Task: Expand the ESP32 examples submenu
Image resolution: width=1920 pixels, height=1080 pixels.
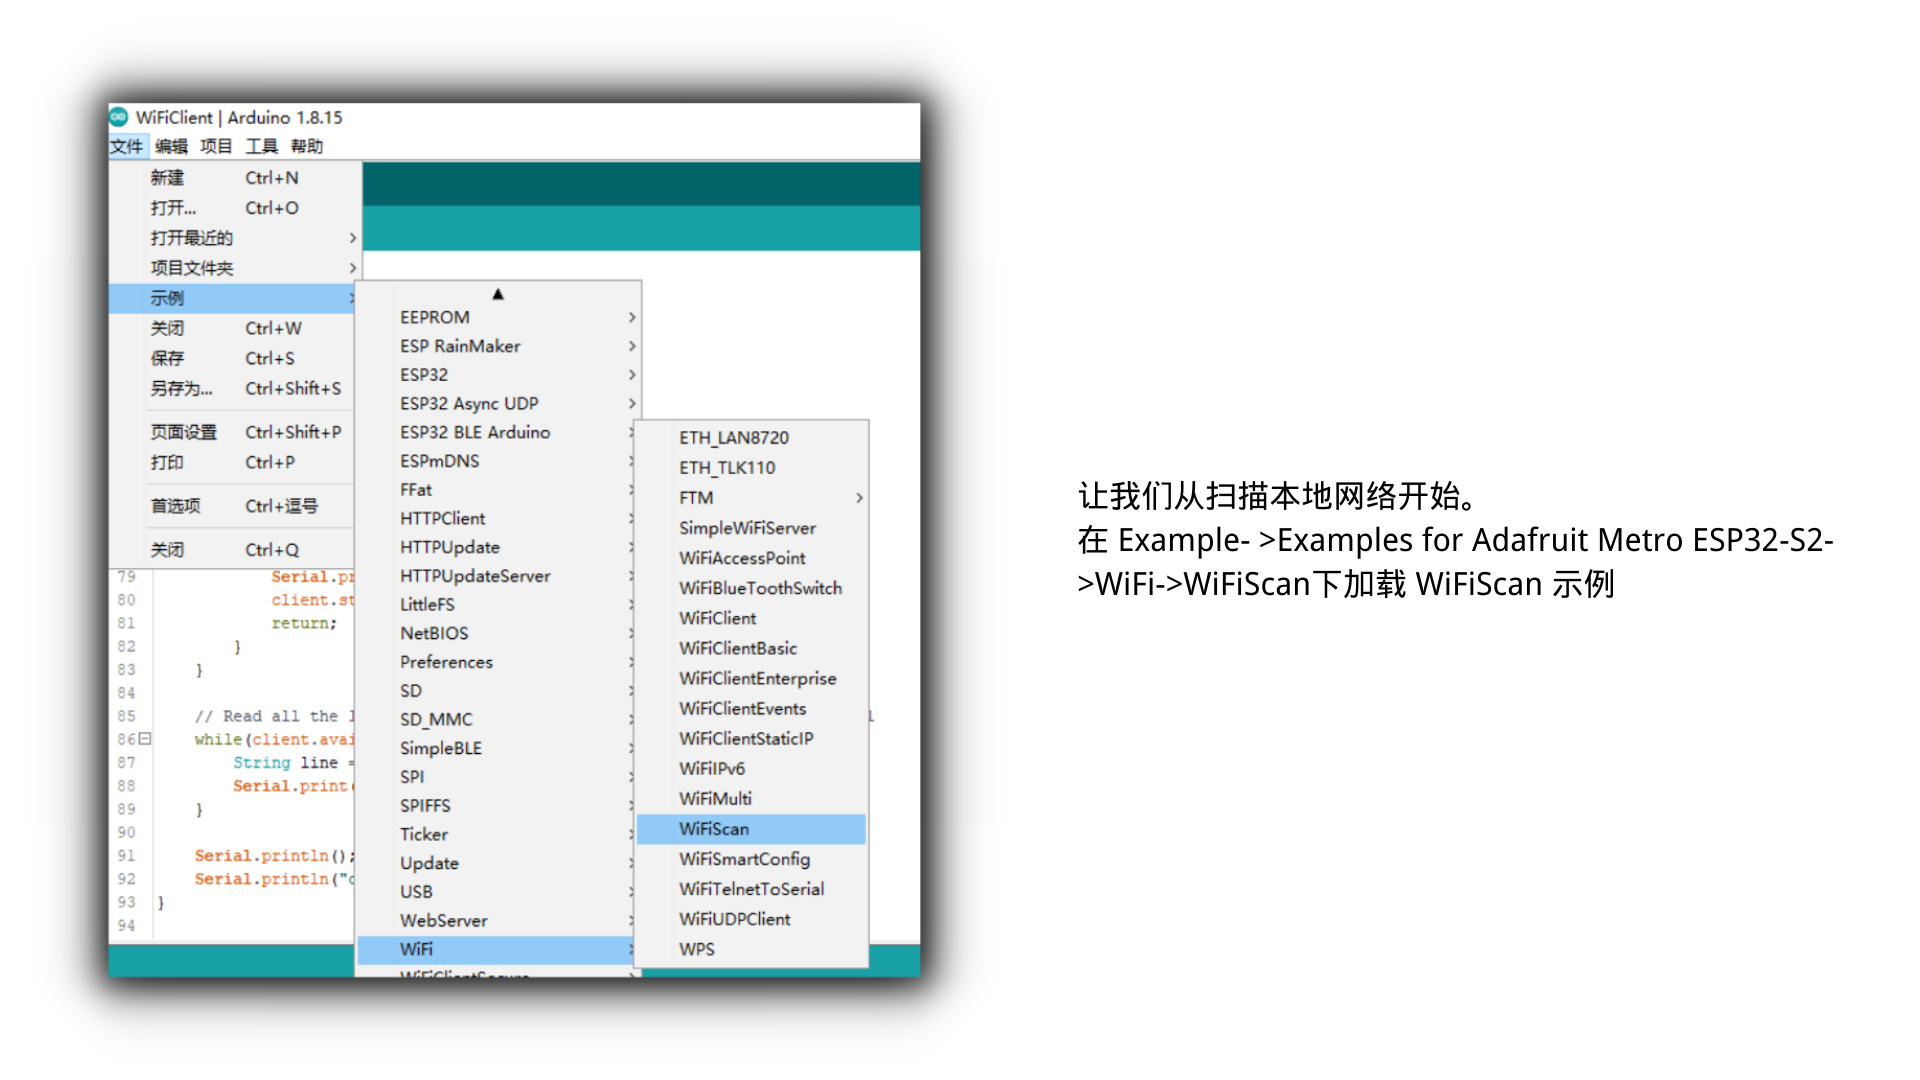Action: [x=498, y=375]
